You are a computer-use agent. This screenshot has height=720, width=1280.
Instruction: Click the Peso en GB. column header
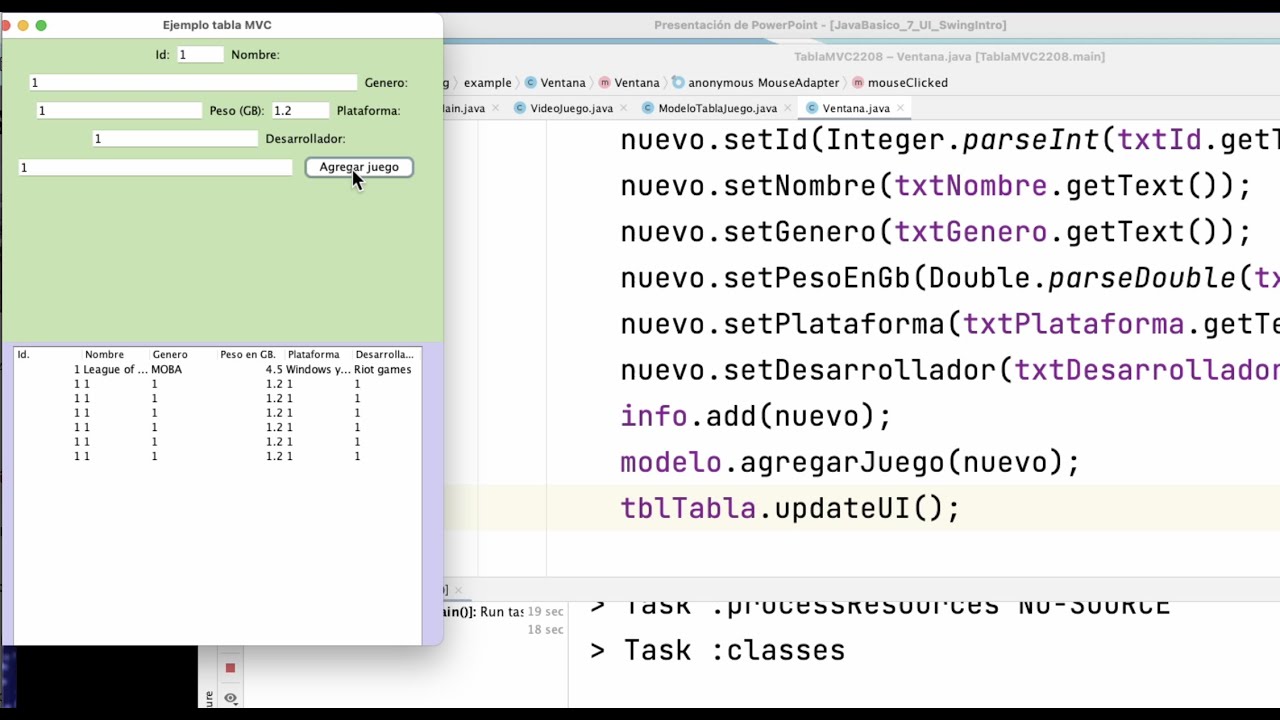click(x=251, y=354)
